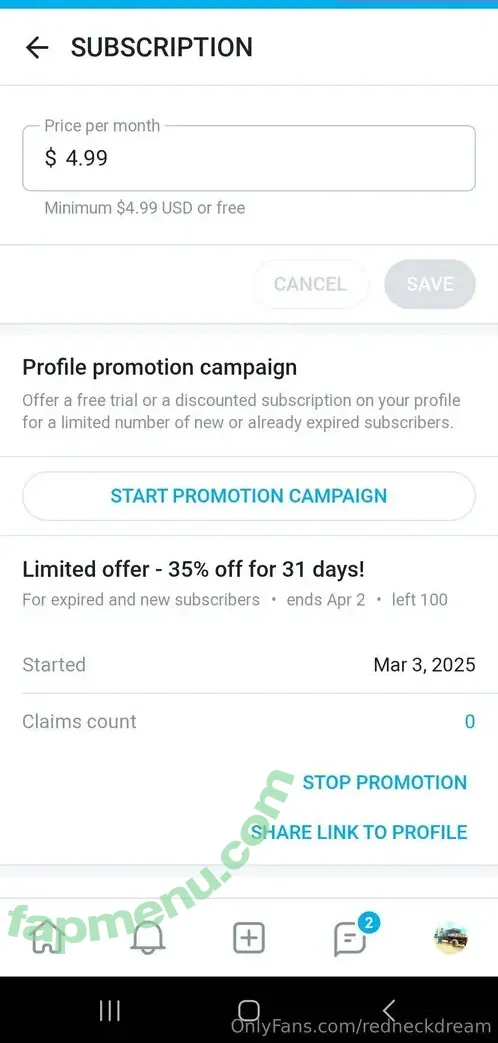This screenshot has height=1043, width=498.
Task: Stop the current promotion
Action: pos(385,782)
